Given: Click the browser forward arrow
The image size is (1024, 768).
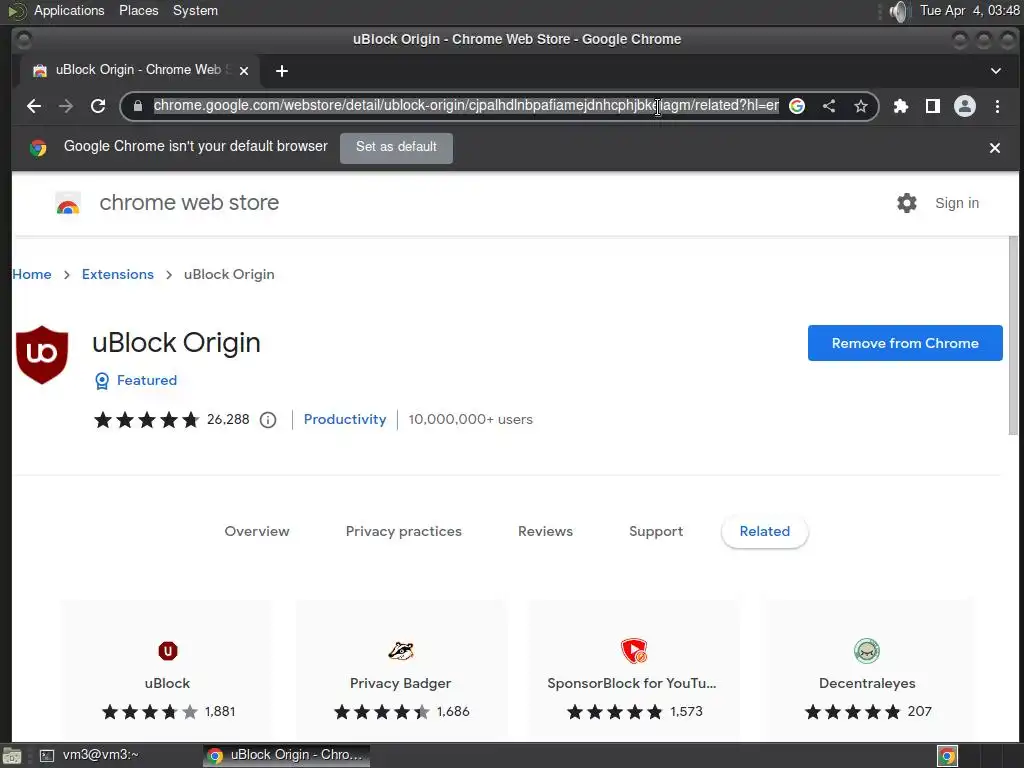Looking at the screenshot, I should [x=65, y=106].
